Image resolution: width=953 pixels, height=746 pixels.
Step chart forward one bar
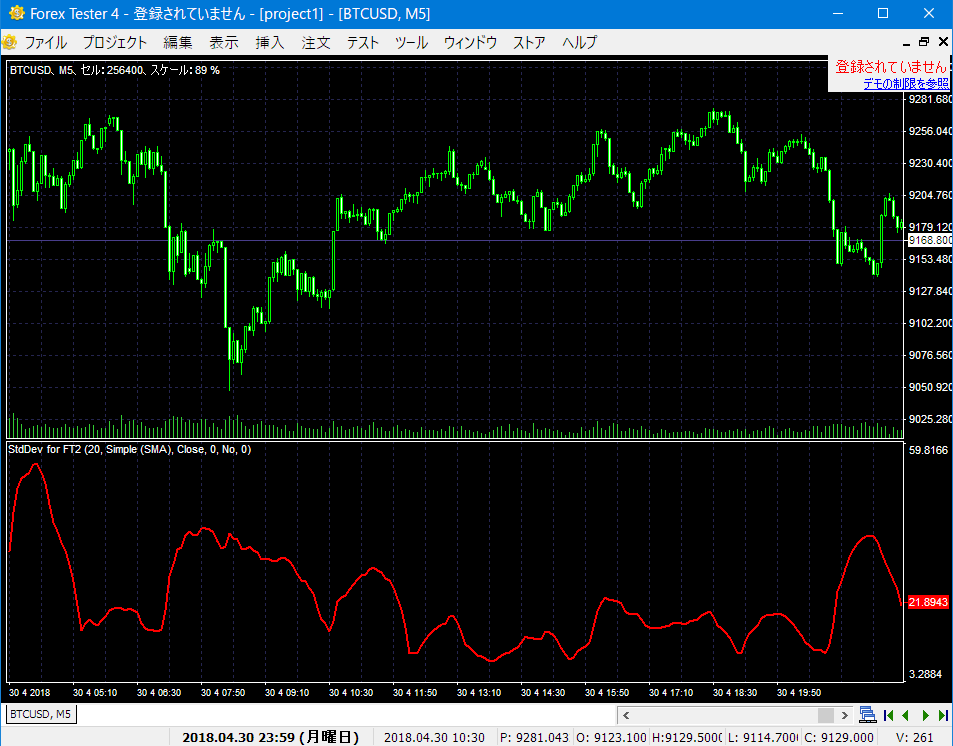click(x=925, y=715)
